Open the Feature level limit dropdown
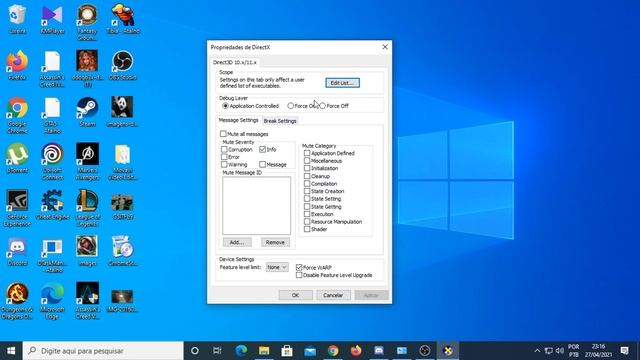This screenshot has width=640, height=360. point(277,267)
